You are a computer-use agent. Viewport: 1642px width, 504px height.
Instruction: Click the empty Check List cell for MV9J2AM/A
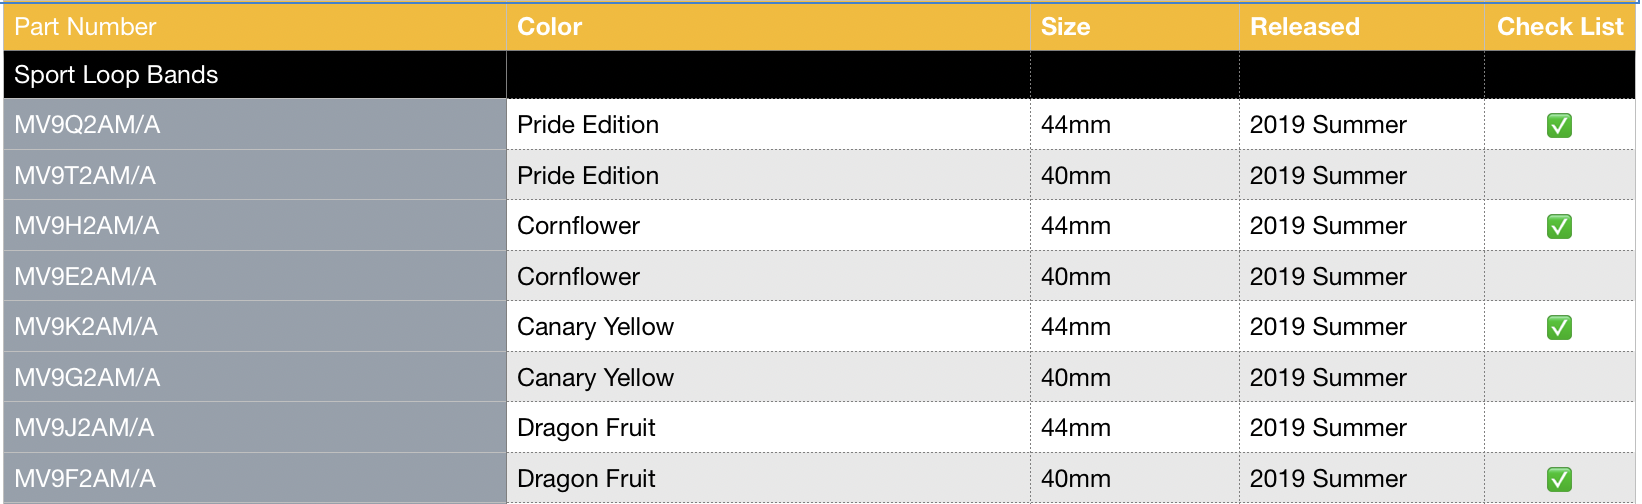(x=1559, y=428)
